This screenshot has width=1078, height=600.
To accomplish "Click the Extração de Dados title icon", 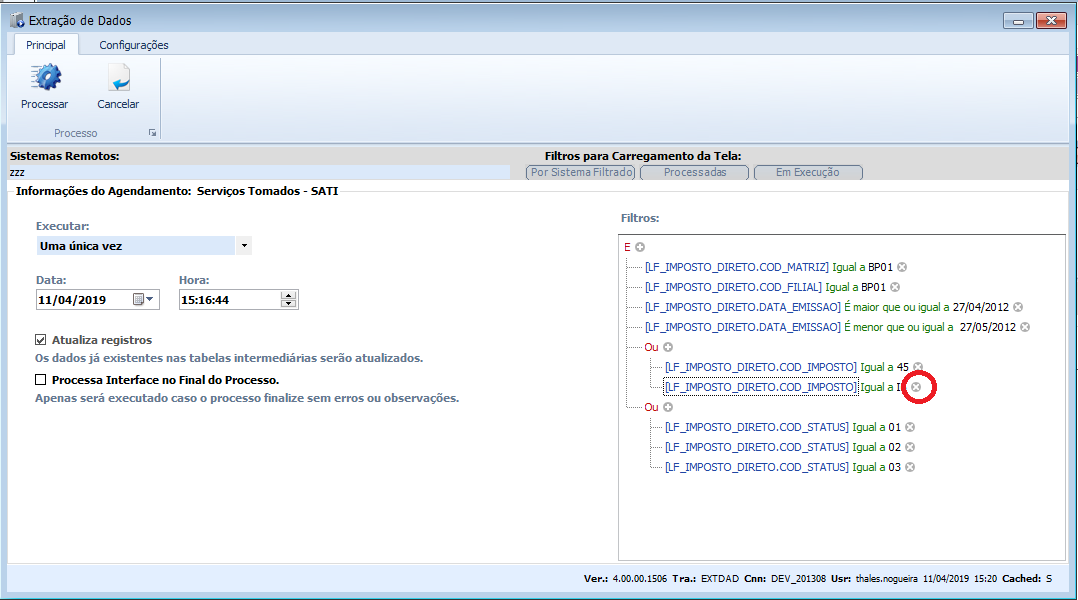I will [17, 20].
